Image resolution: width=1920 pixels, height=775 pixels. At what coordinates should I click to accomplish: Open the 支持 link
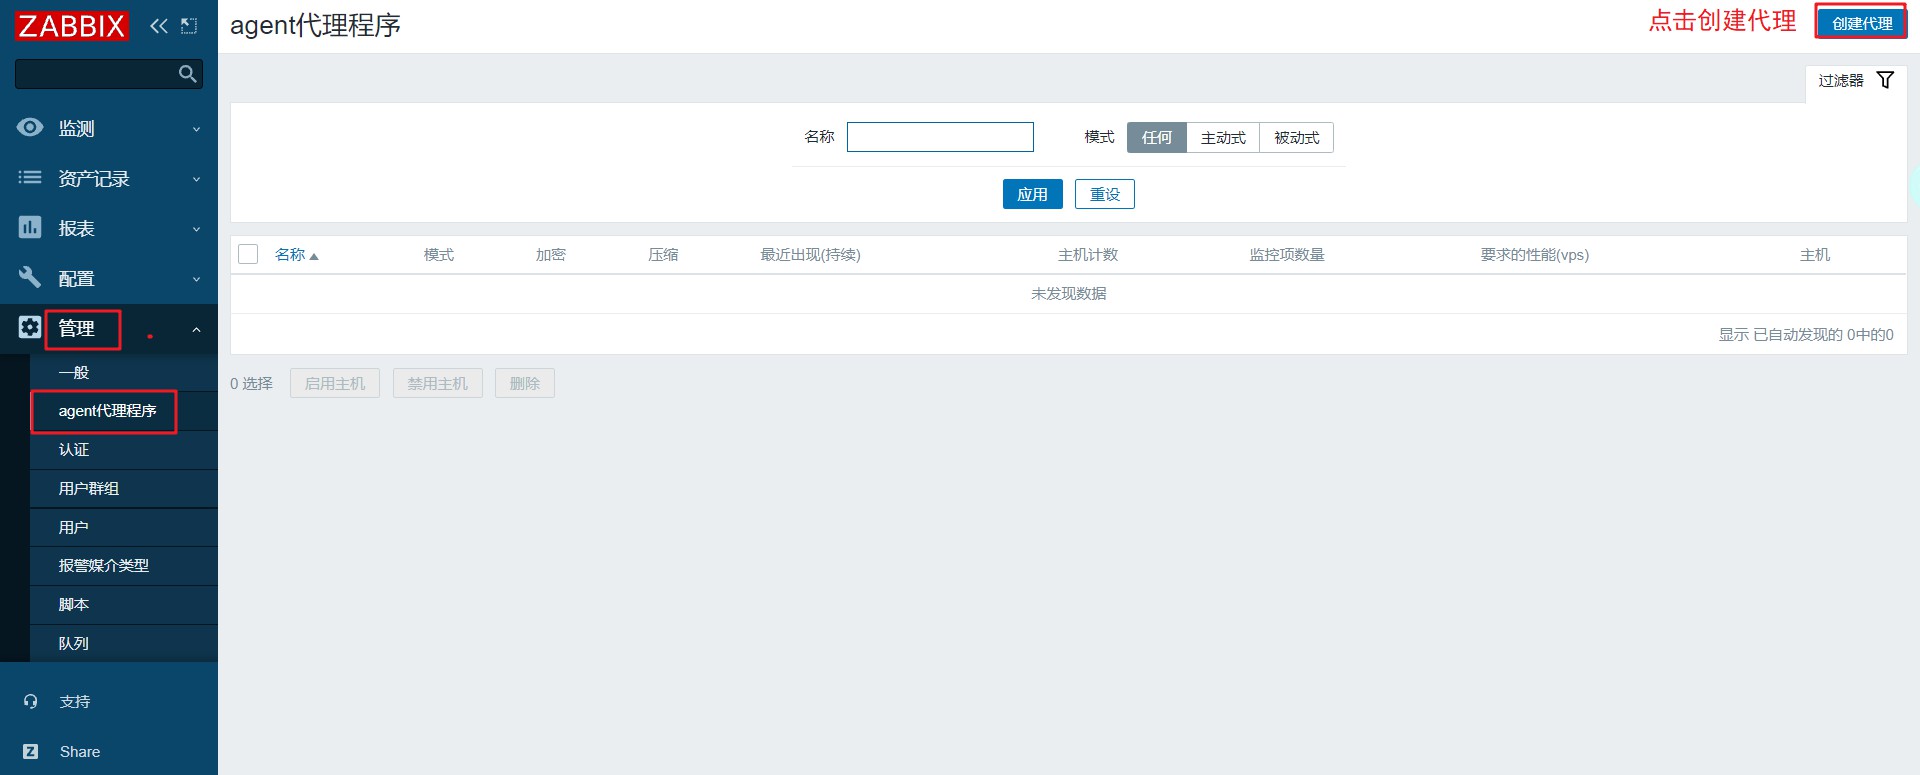tap(75, 702)
